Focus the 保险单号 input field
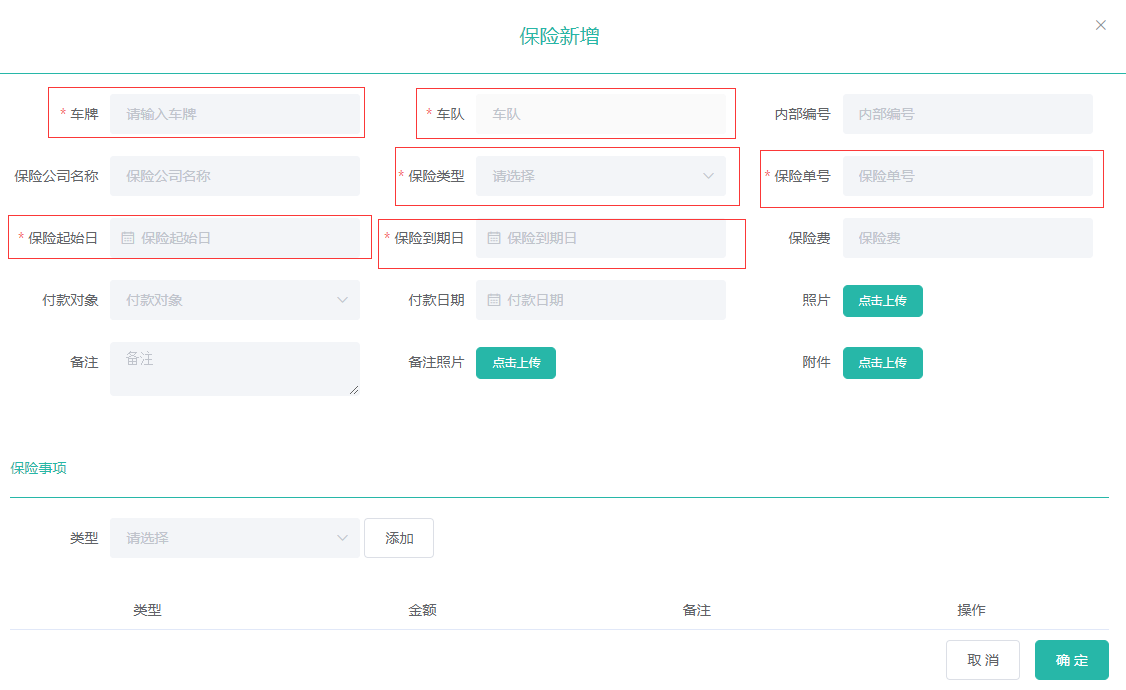Viewport: 1126px width, 690px height. click(x=967, y=176)
